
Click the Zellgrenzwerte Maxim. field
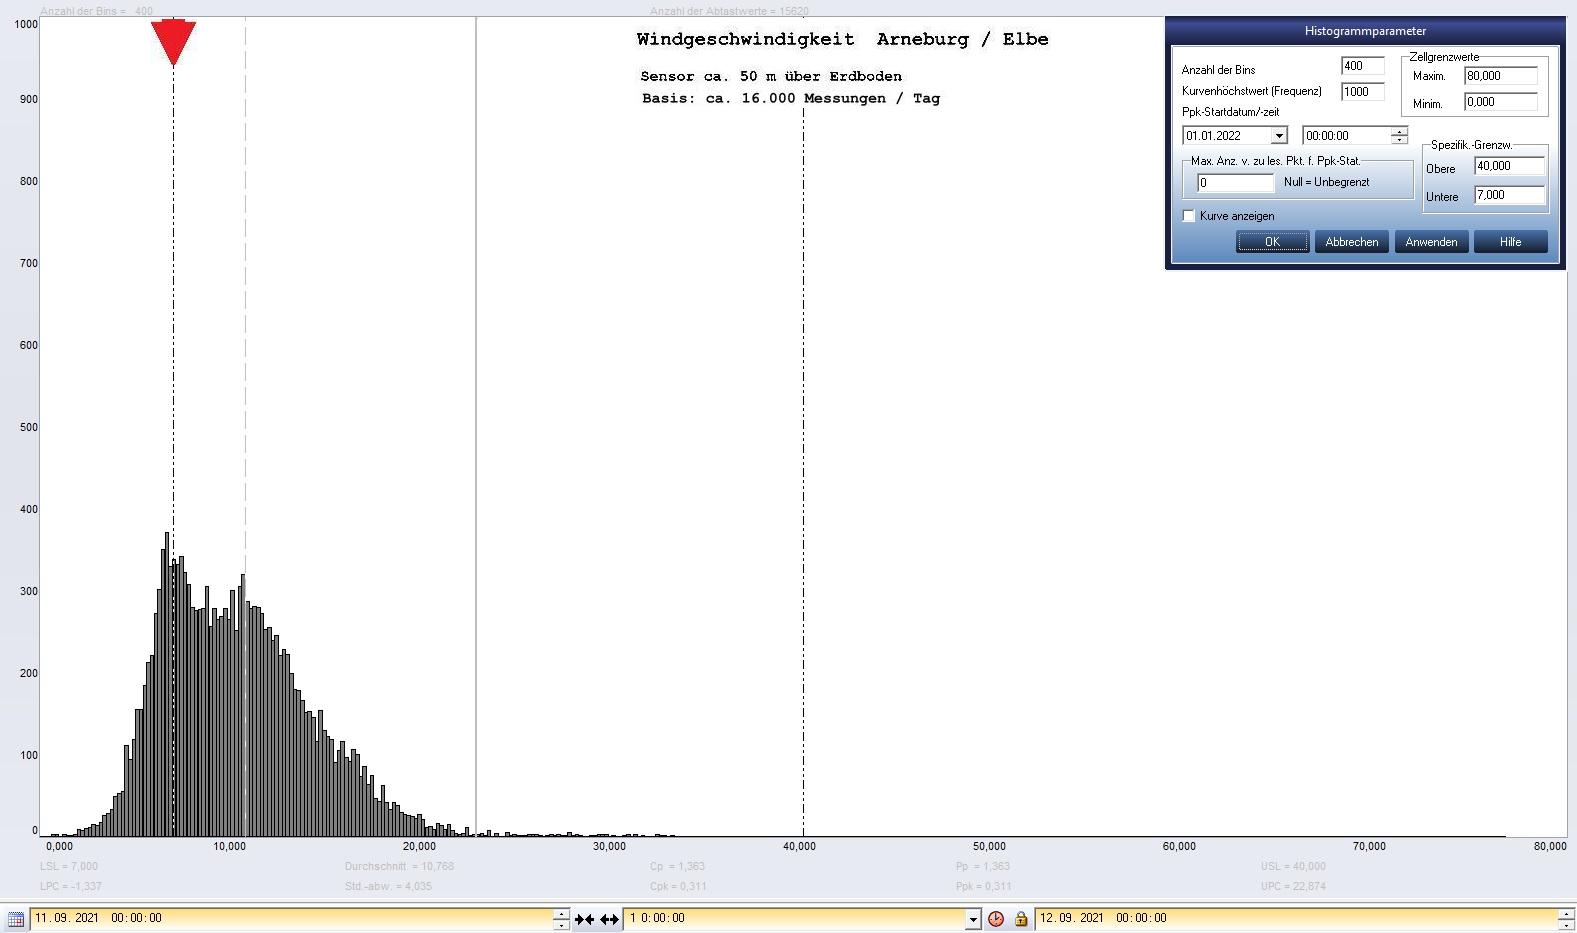(1500, 76)
